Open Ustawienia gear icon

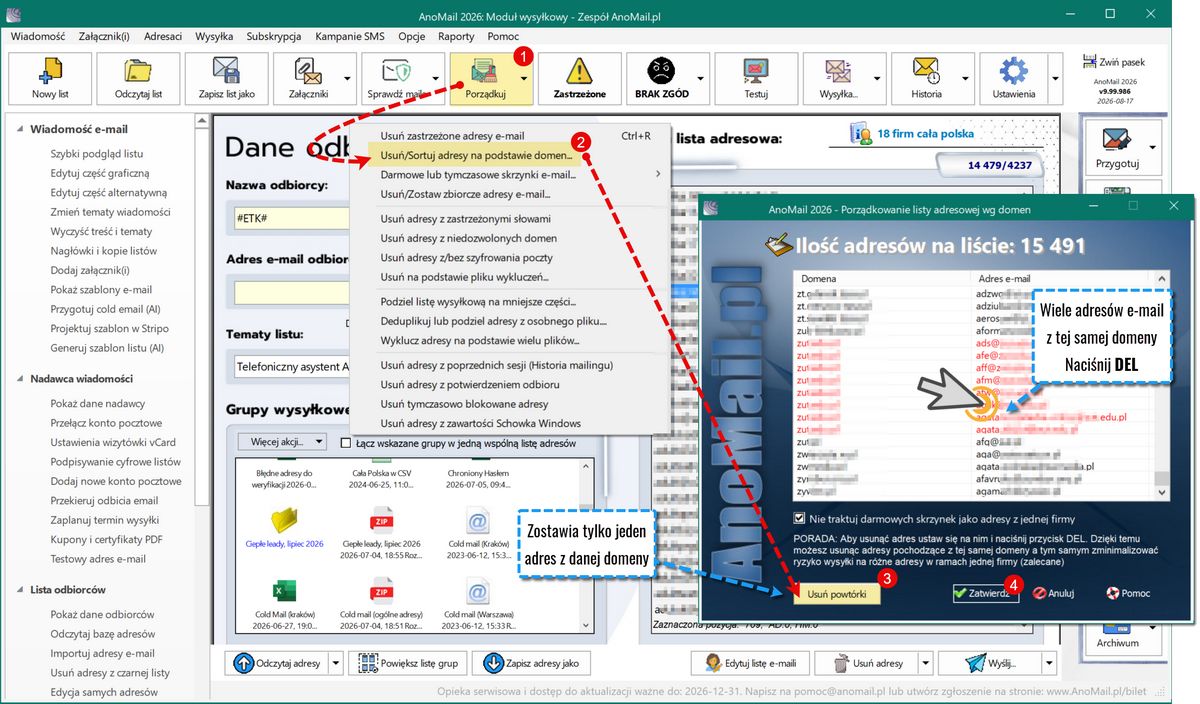(1014, 72)
